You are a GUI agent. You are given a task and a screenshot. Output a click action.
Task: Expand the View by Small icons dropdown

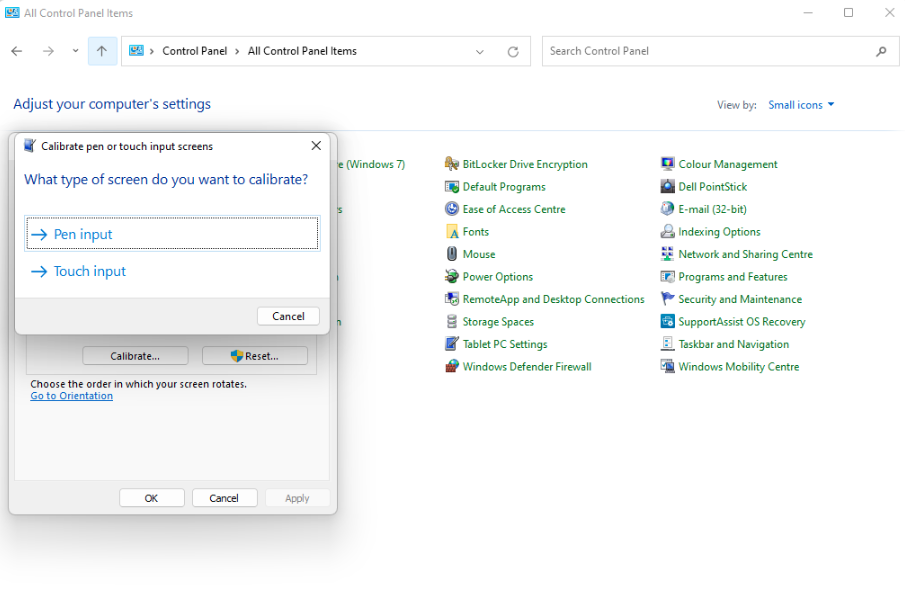801,105
